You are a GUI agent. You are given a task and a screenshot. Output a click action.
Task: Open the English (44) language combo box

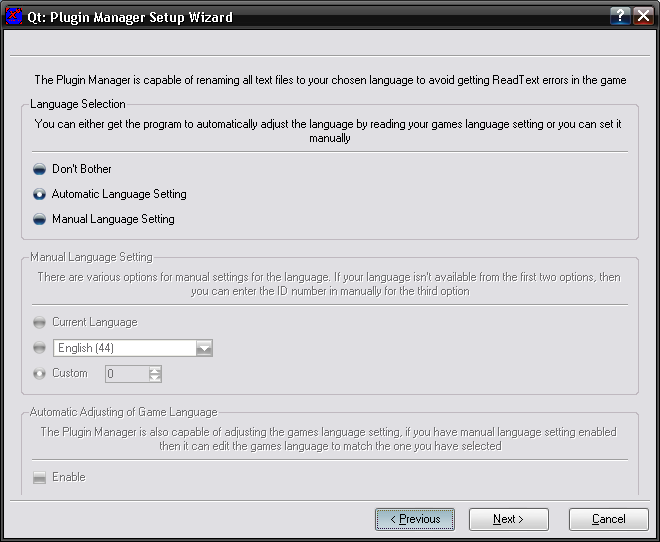(x=124, y=348)
